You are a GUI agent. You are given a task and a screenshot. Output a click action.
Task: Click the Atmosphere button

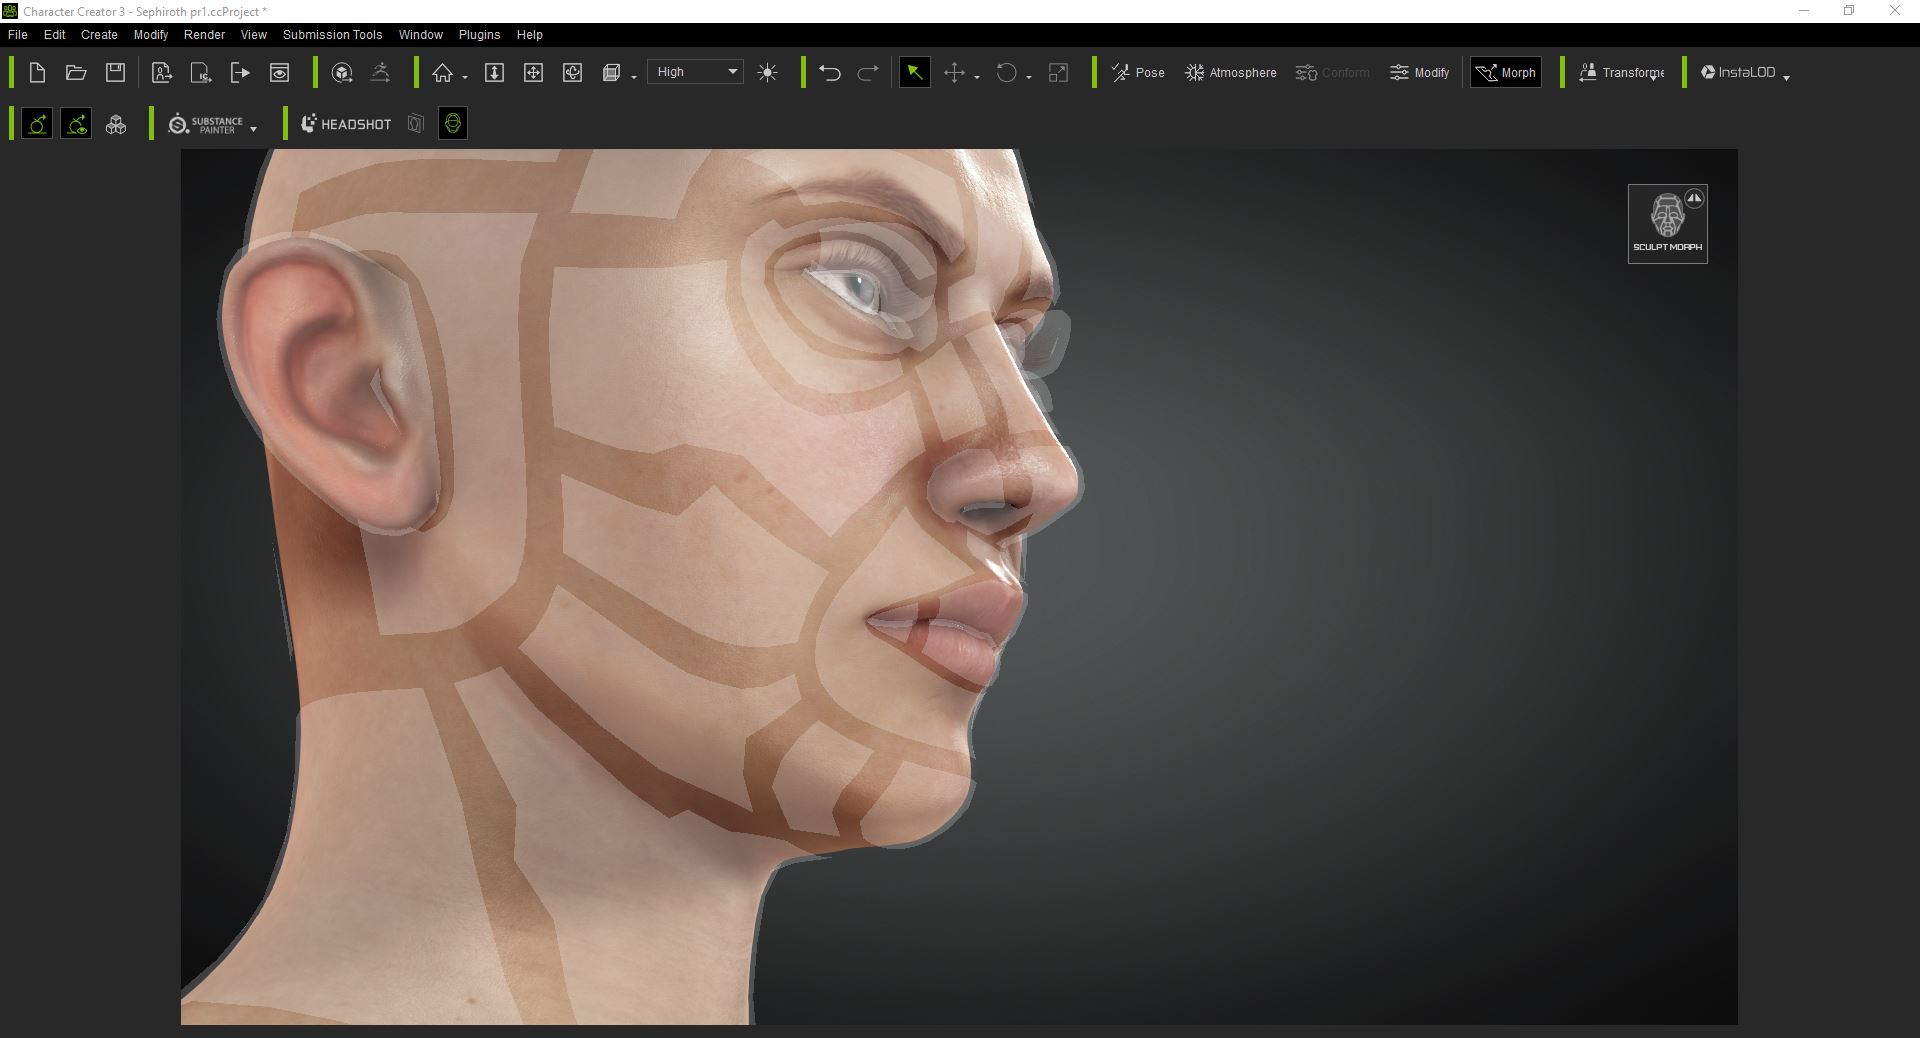1230,72
